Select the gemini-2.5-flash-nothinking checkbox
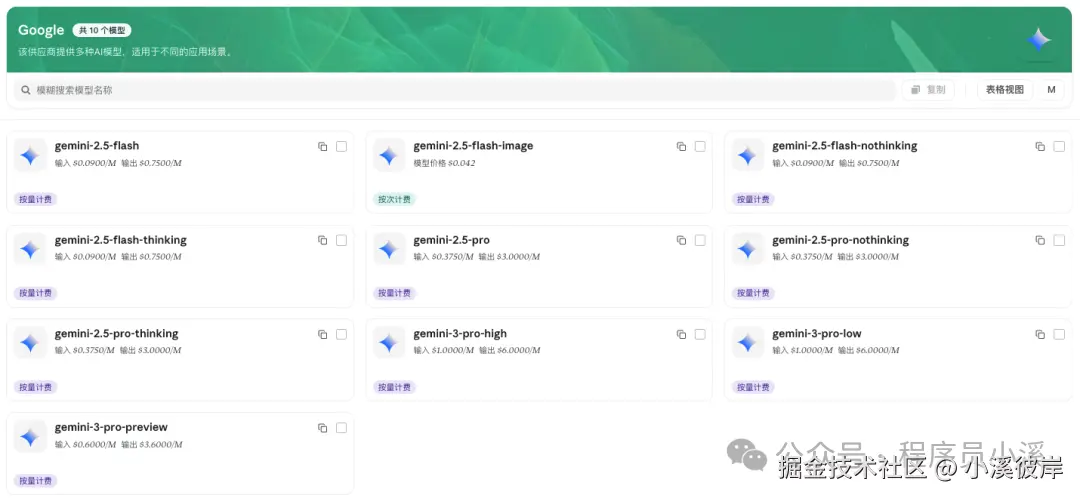Image resolution: width=1080 pixels, height=498 pixels. point(1059,147)
